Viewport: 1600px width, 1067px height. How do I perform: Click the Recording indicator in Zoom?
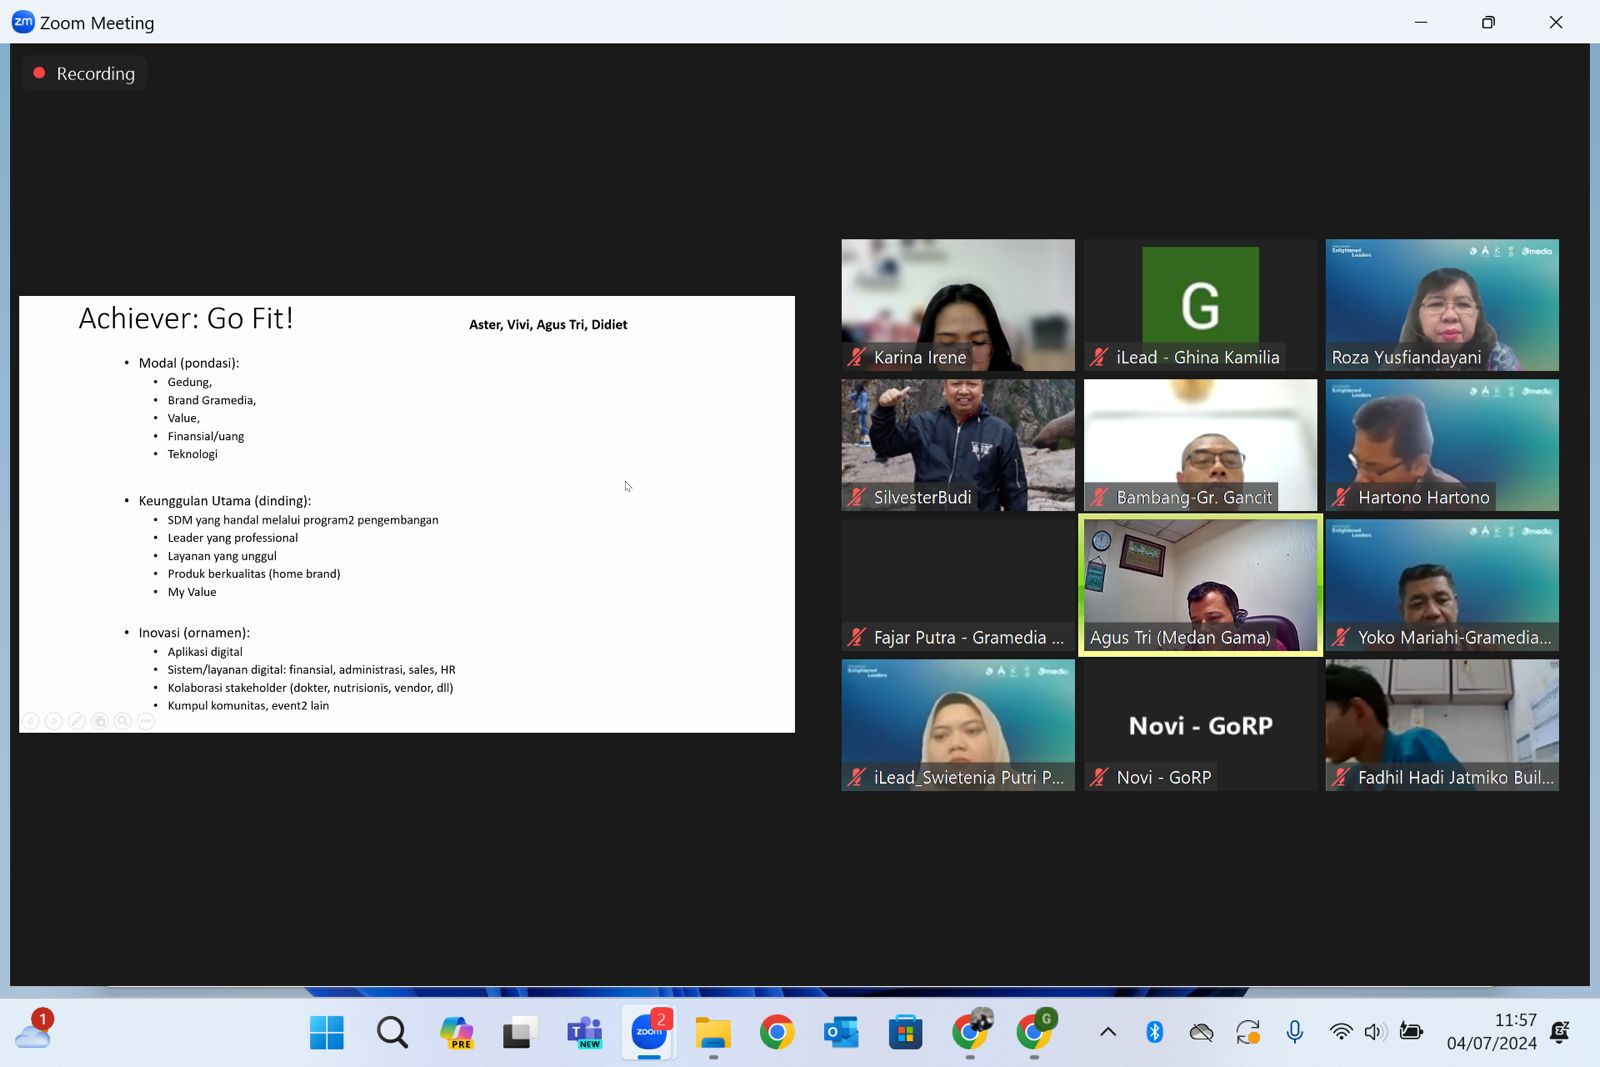pyautogui.click(x=84, y=73)
